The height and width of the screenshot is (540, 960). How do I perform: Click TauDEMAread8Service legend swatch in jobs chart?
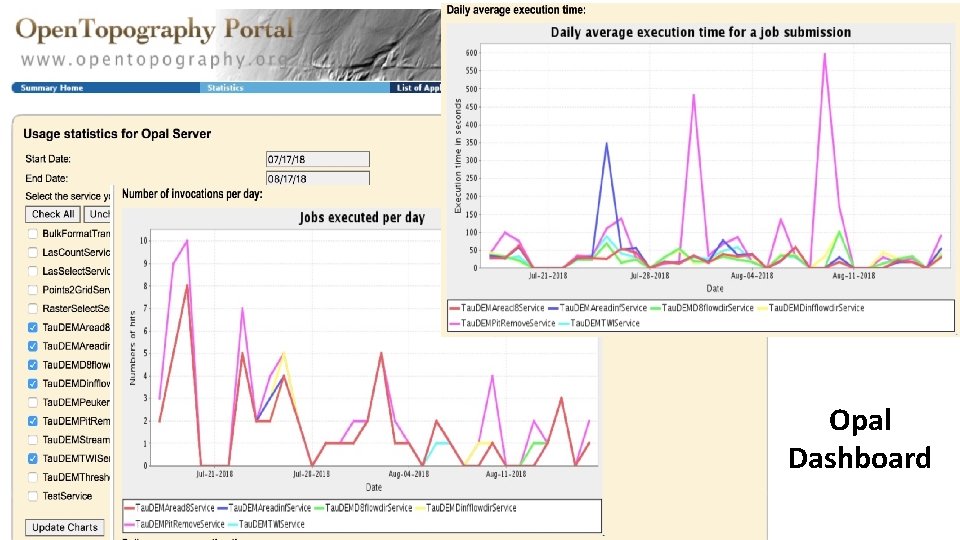point(129,508)
